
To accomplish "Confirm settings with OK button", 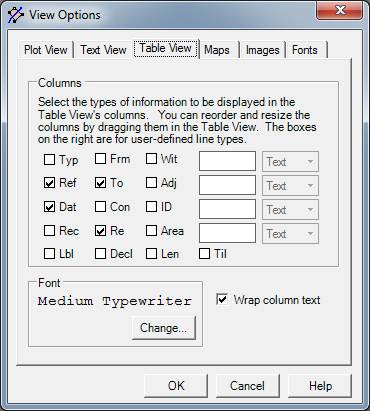I will tap(176, 386).
